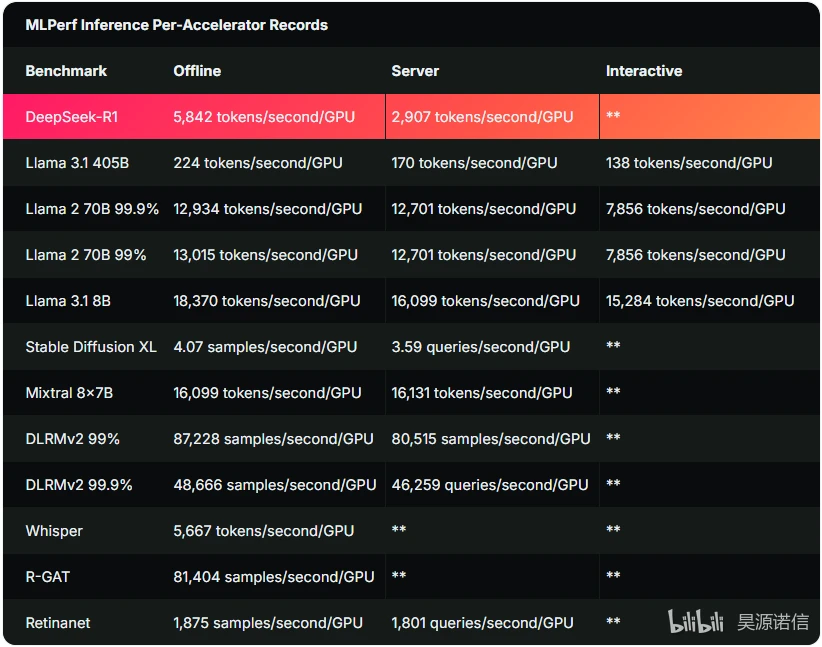Select the 13,015 tokens/second/GPU cell
The image size is (822, 647).
[x=265, y=255]
